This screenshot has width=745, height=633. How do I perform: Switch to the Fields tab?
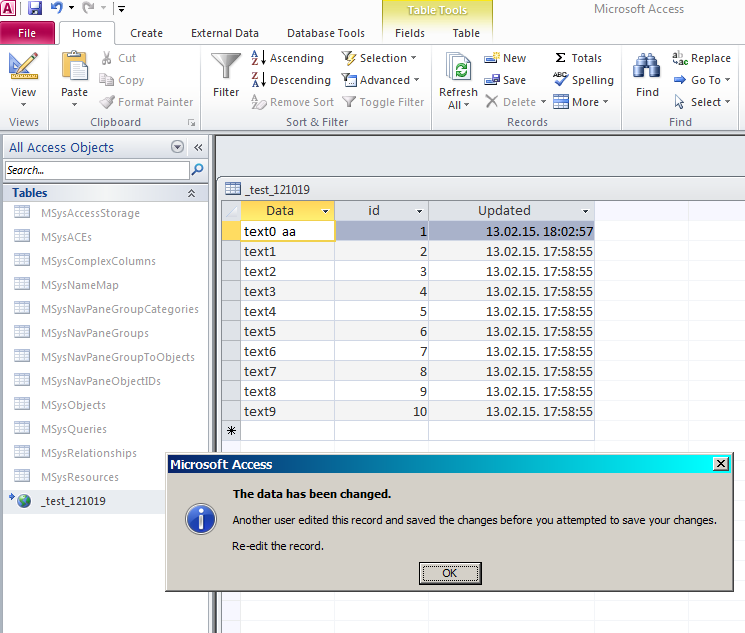point(410,33)
